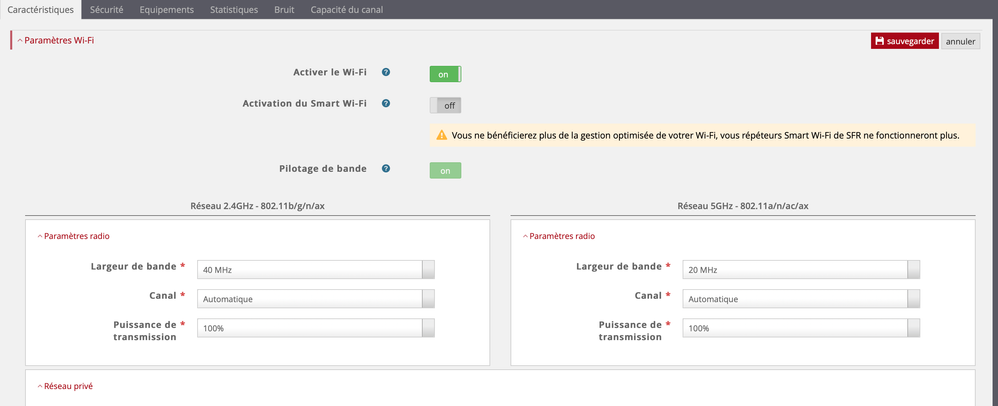The image size is (998, 406).
Task: Open 2.4GHz Largeur de bande dropdown
Action: pyautogui.click(x=316, y=270)
